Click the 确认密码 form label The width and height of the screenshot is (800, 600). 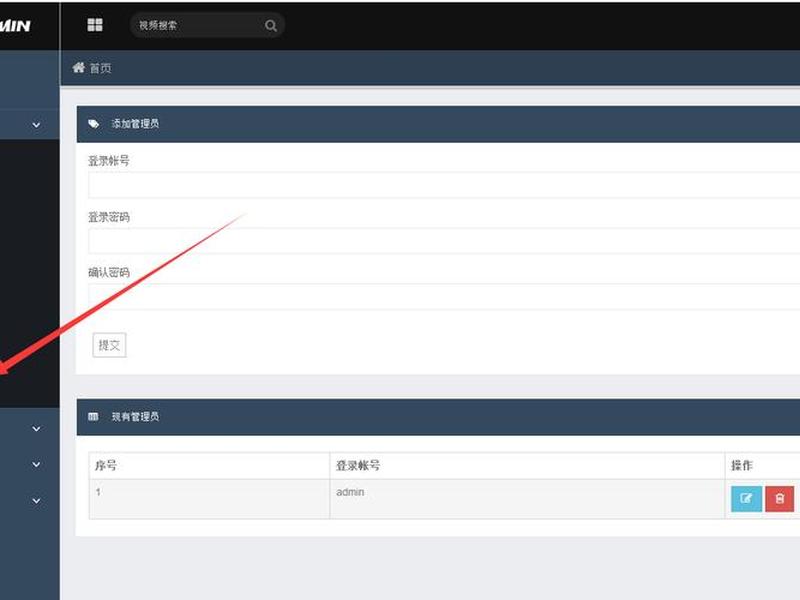(109, 272)
